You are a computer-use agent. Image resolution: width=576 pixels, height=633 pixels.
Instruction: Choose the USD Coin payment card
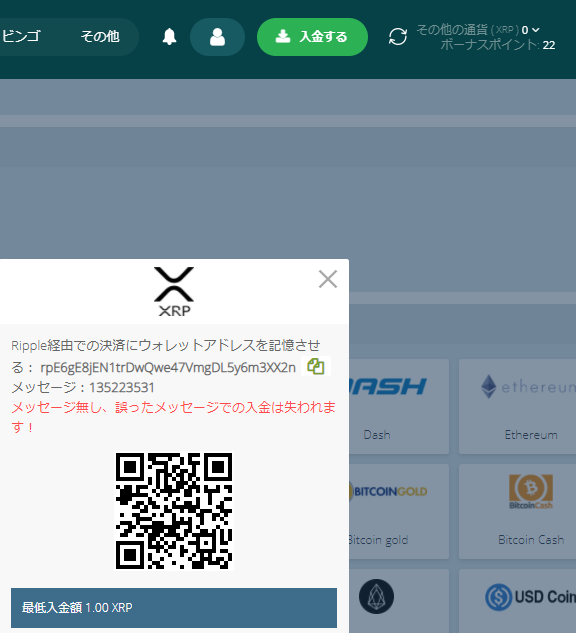tap(517, 601)
